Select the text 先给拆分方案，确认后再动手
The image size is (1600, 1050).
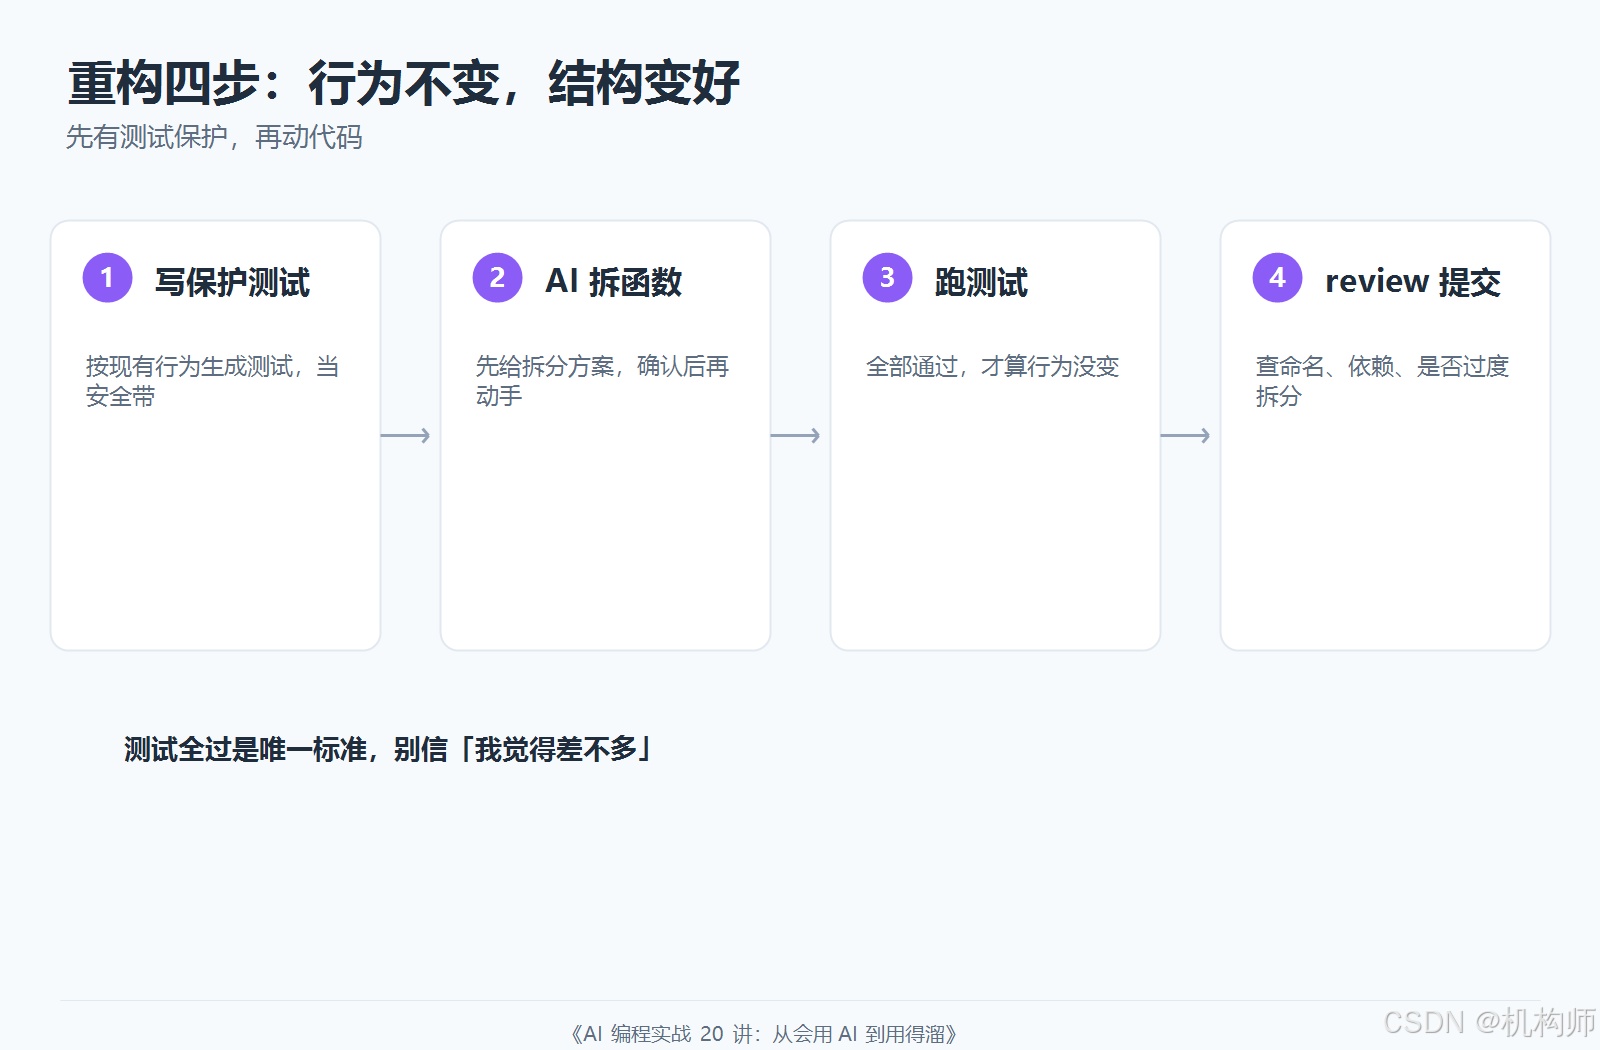(x=602, y=381)
